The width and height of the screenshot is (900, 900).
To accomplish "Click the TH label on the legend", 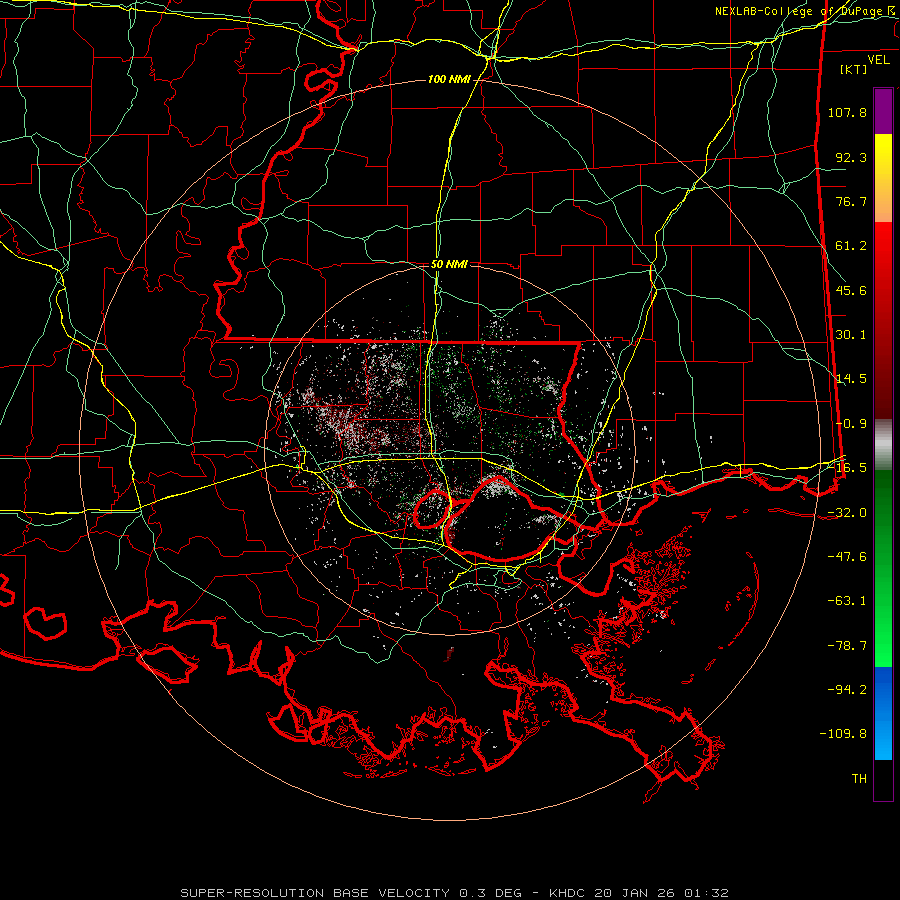I will pos(859,779).
